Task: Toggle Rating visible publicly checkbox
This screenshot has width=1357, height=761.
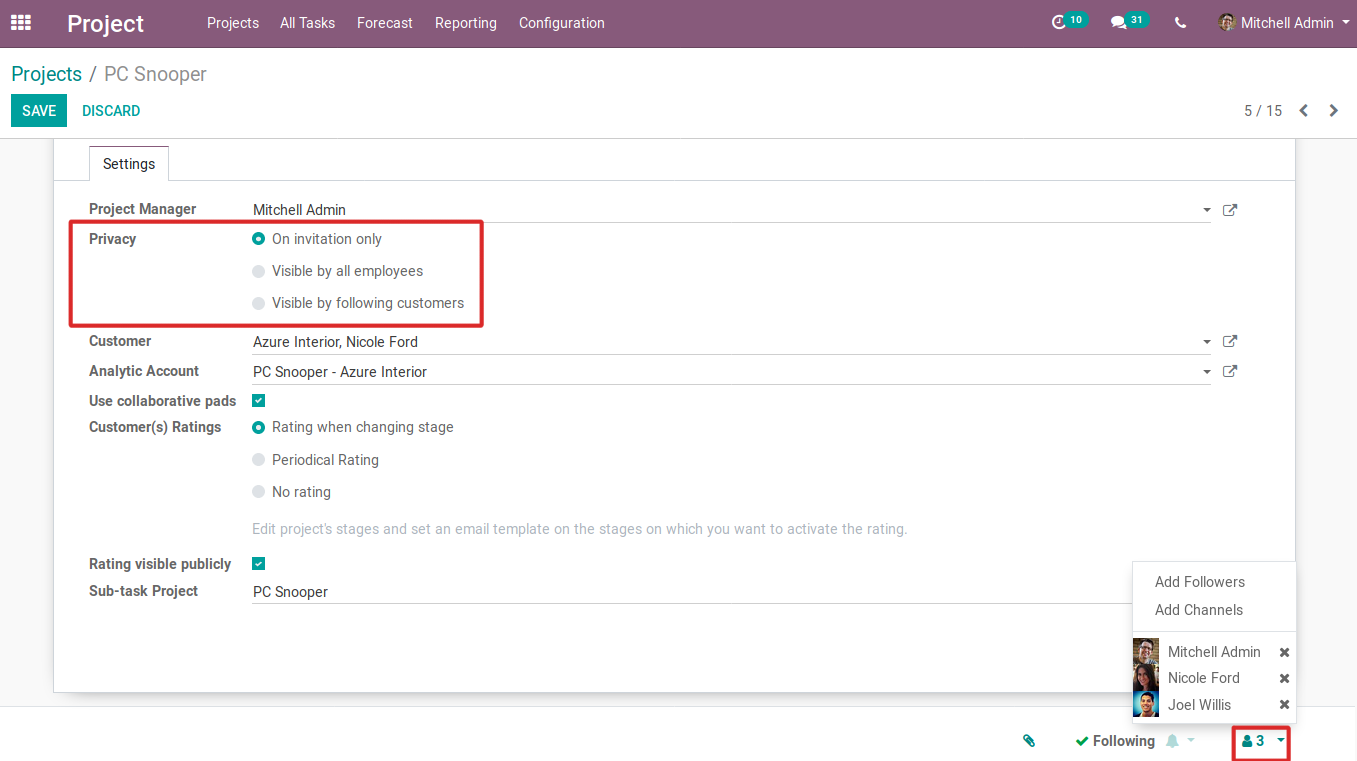Action: tap(259, 563)
